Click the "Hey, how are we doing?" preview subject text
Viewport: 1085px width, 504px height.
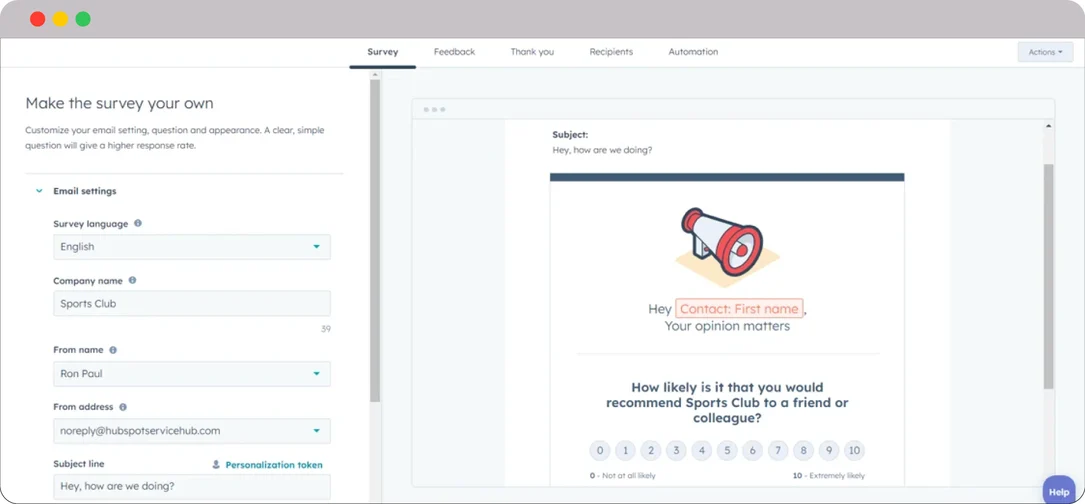[602, 150]
